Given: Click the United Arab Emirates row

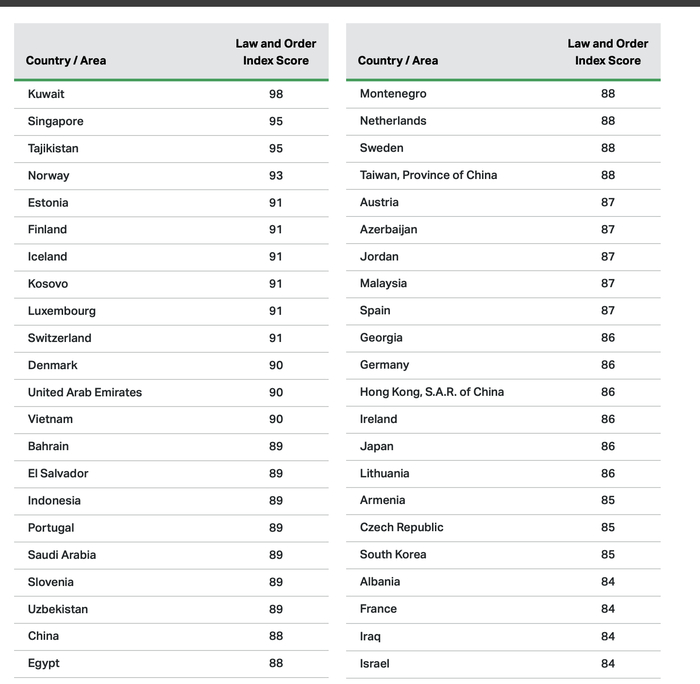Looking at the screenshot, I should tap(85, 392).
